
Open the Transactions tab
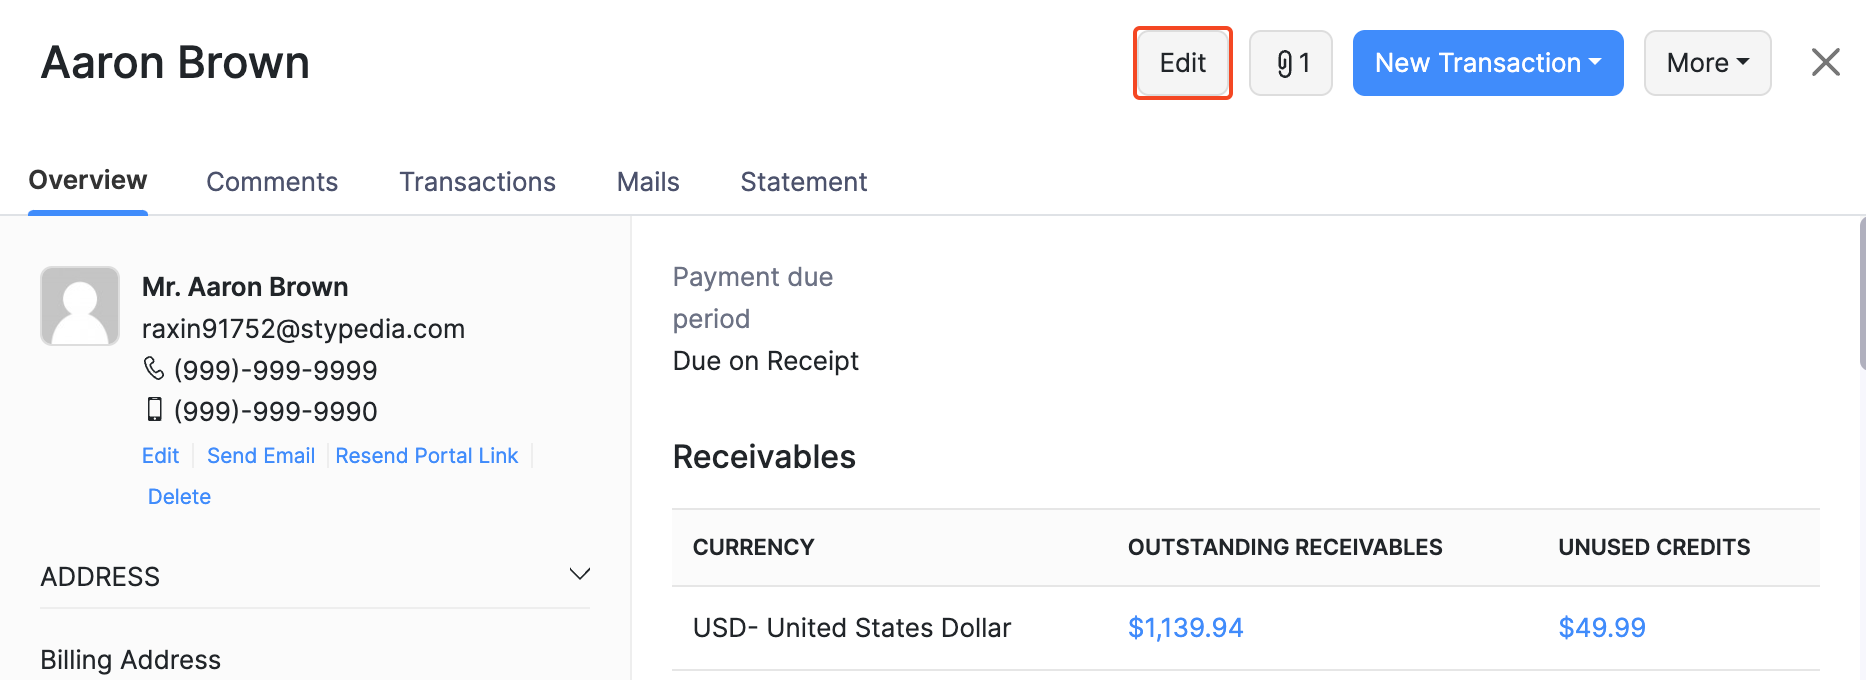(477, 182)
